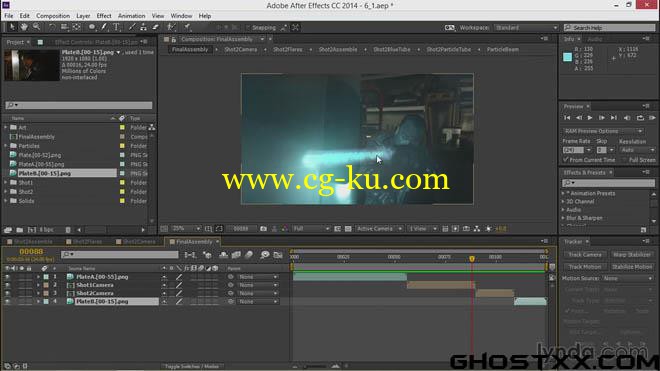This screenshot has height=371, width=660.
Task: Click the Stabilize Motion button
Action: pos(631,267)
